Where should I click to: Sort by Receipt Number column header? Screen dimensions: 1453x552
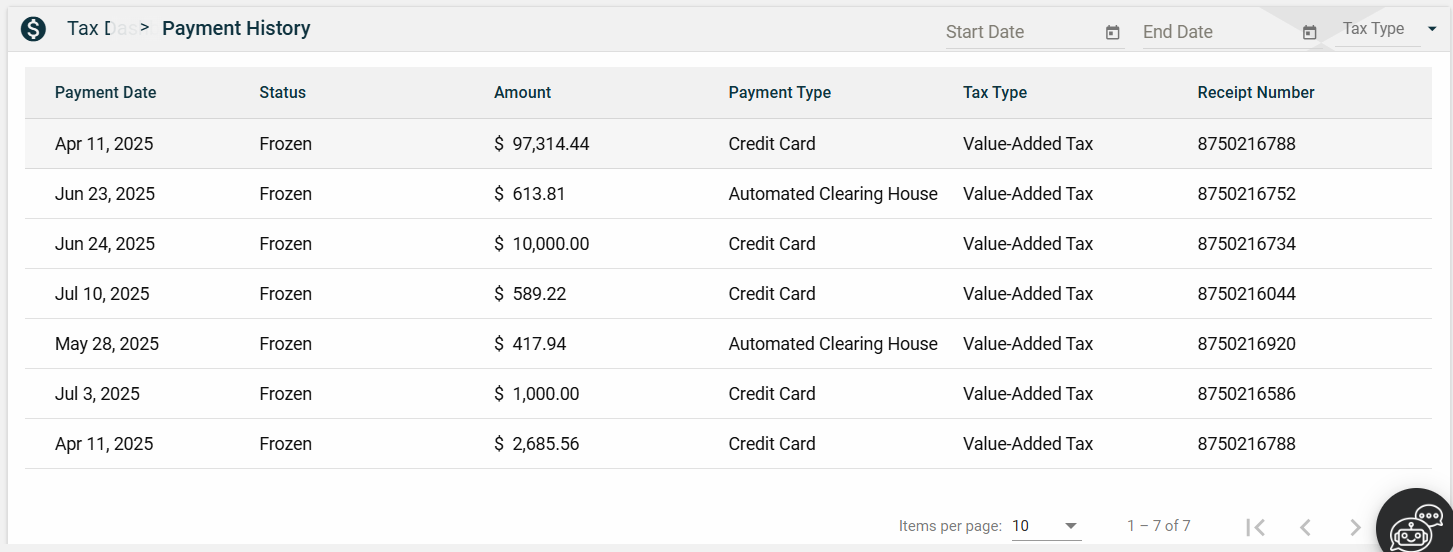click(1255, 92)
